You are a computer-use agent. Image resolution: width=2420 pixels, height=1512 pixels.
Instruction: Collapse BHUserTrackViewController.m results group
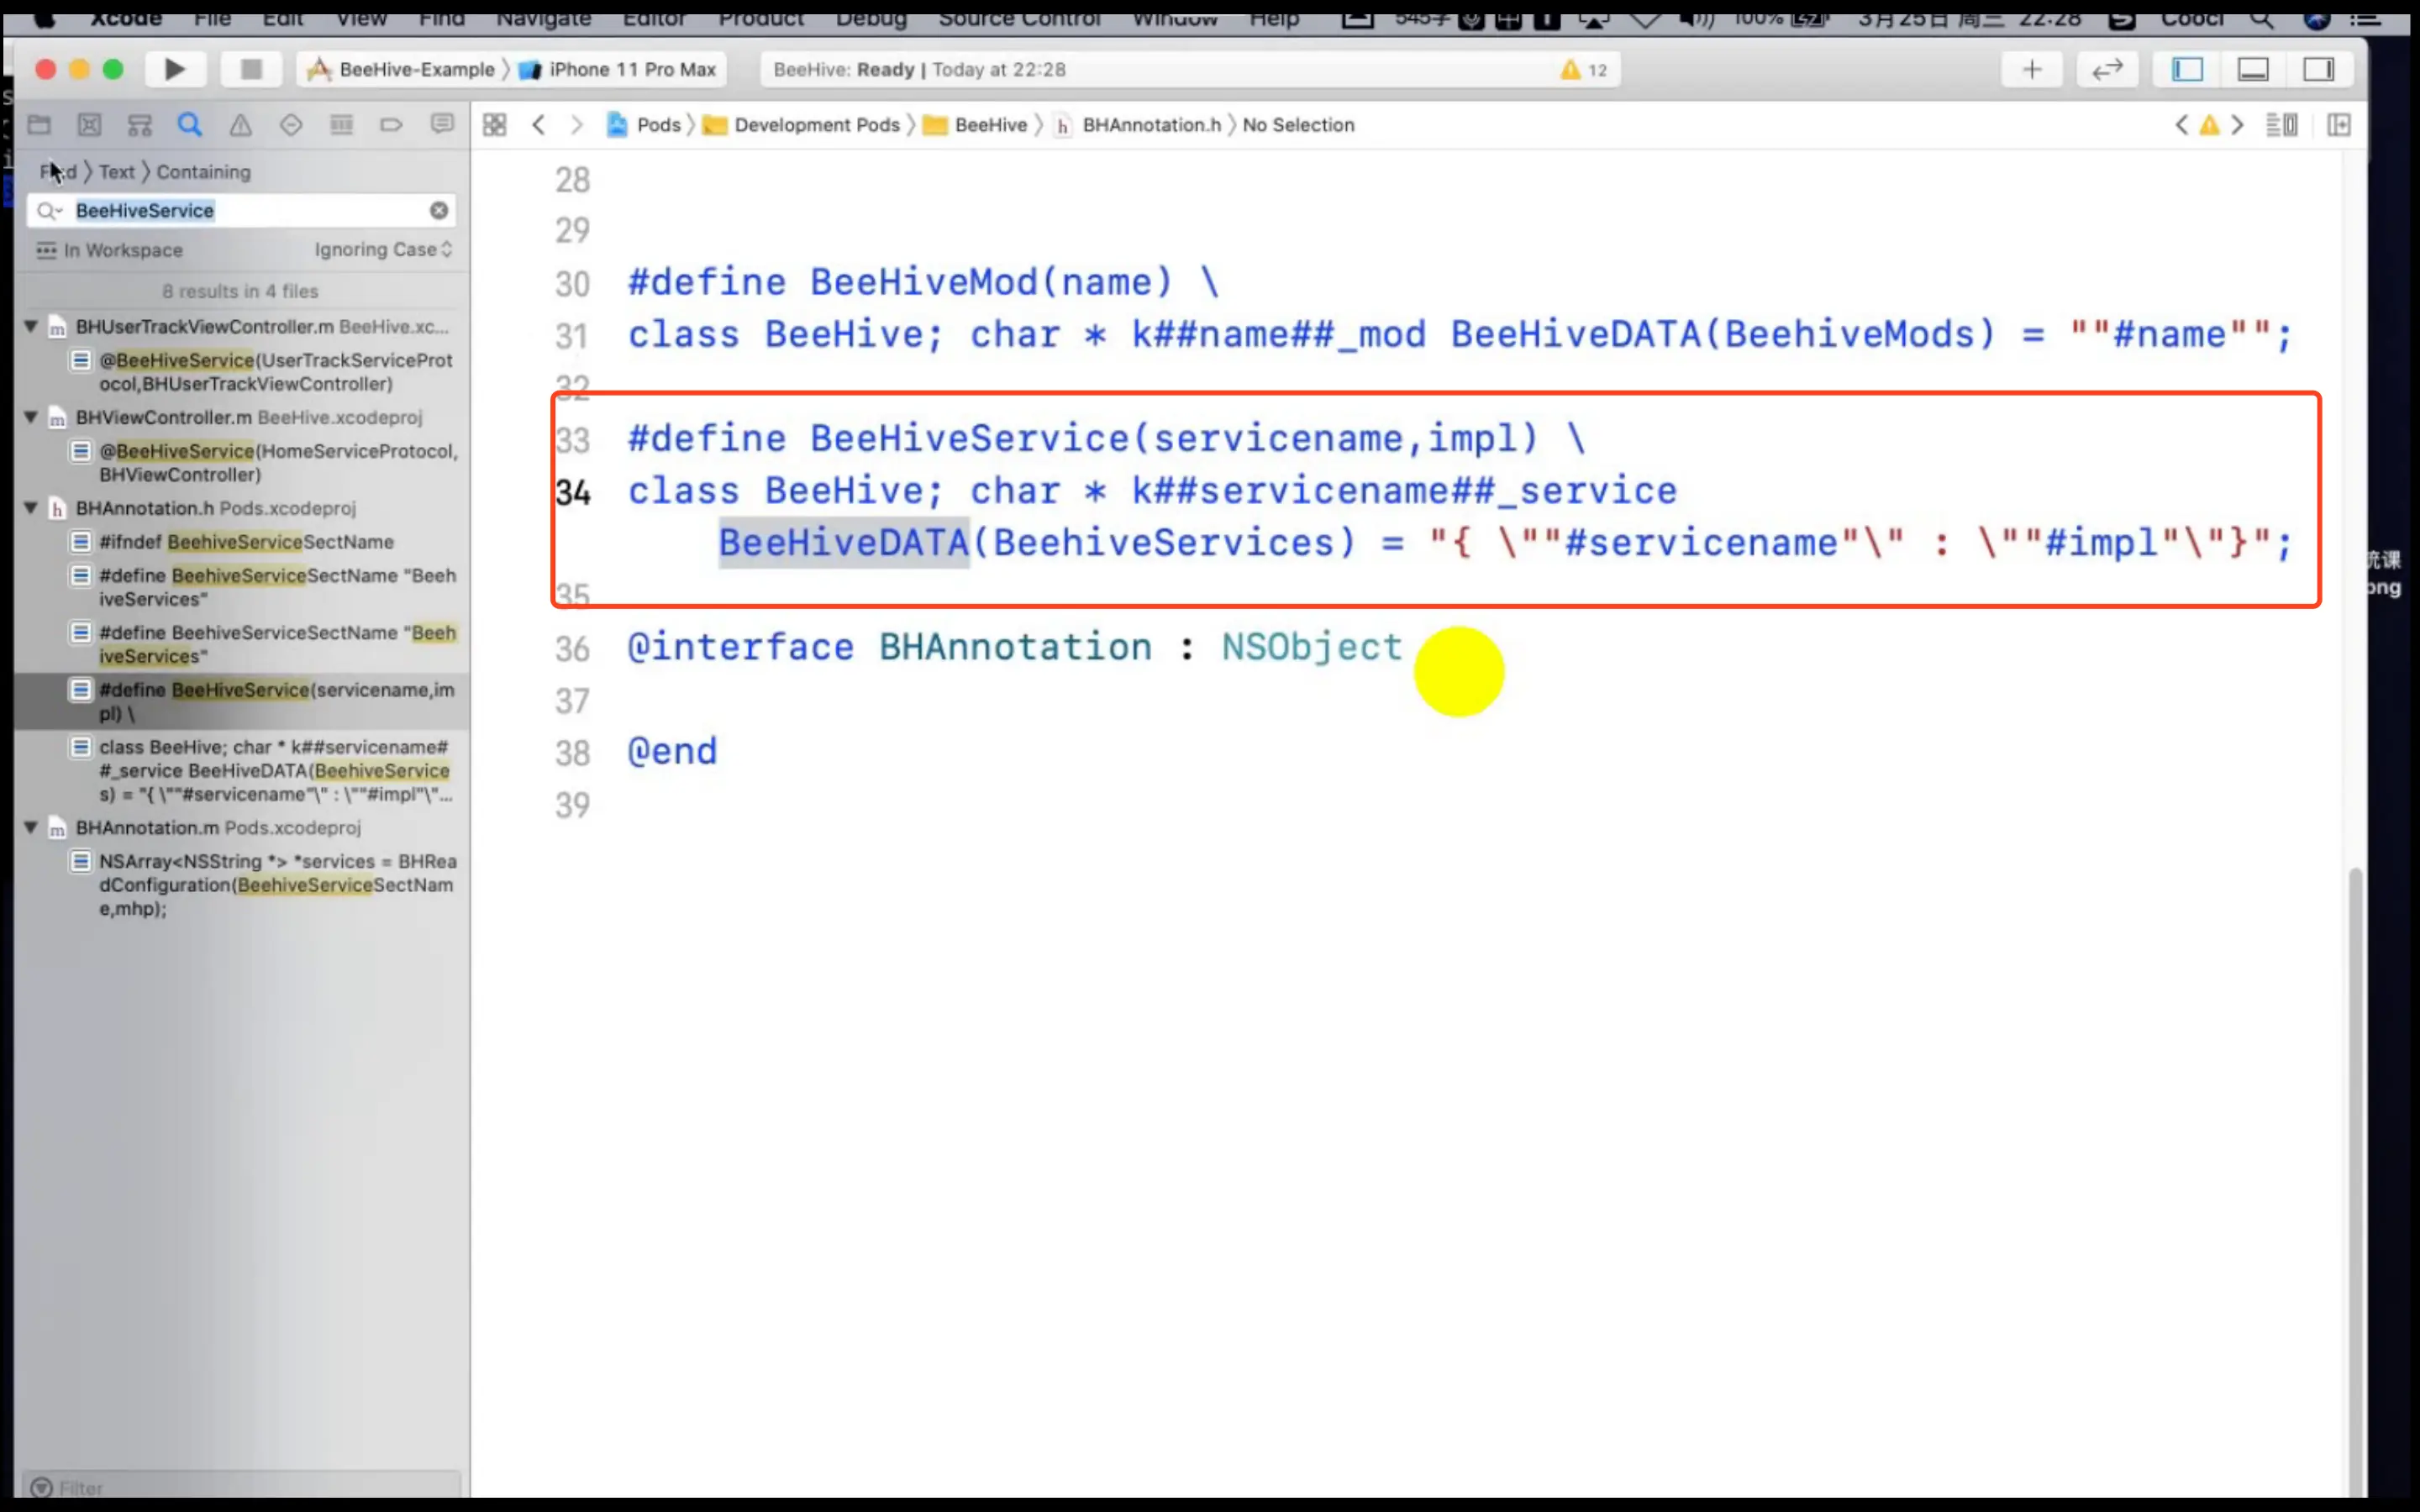31,327
